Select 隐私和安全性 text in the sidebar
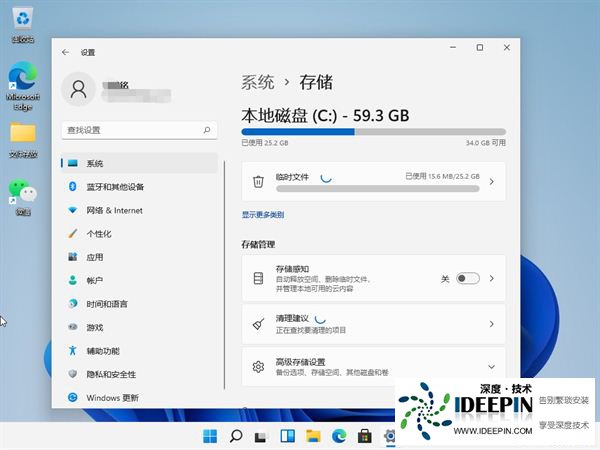The height and width of the screenshot is (450, 600). coord(111,374)
